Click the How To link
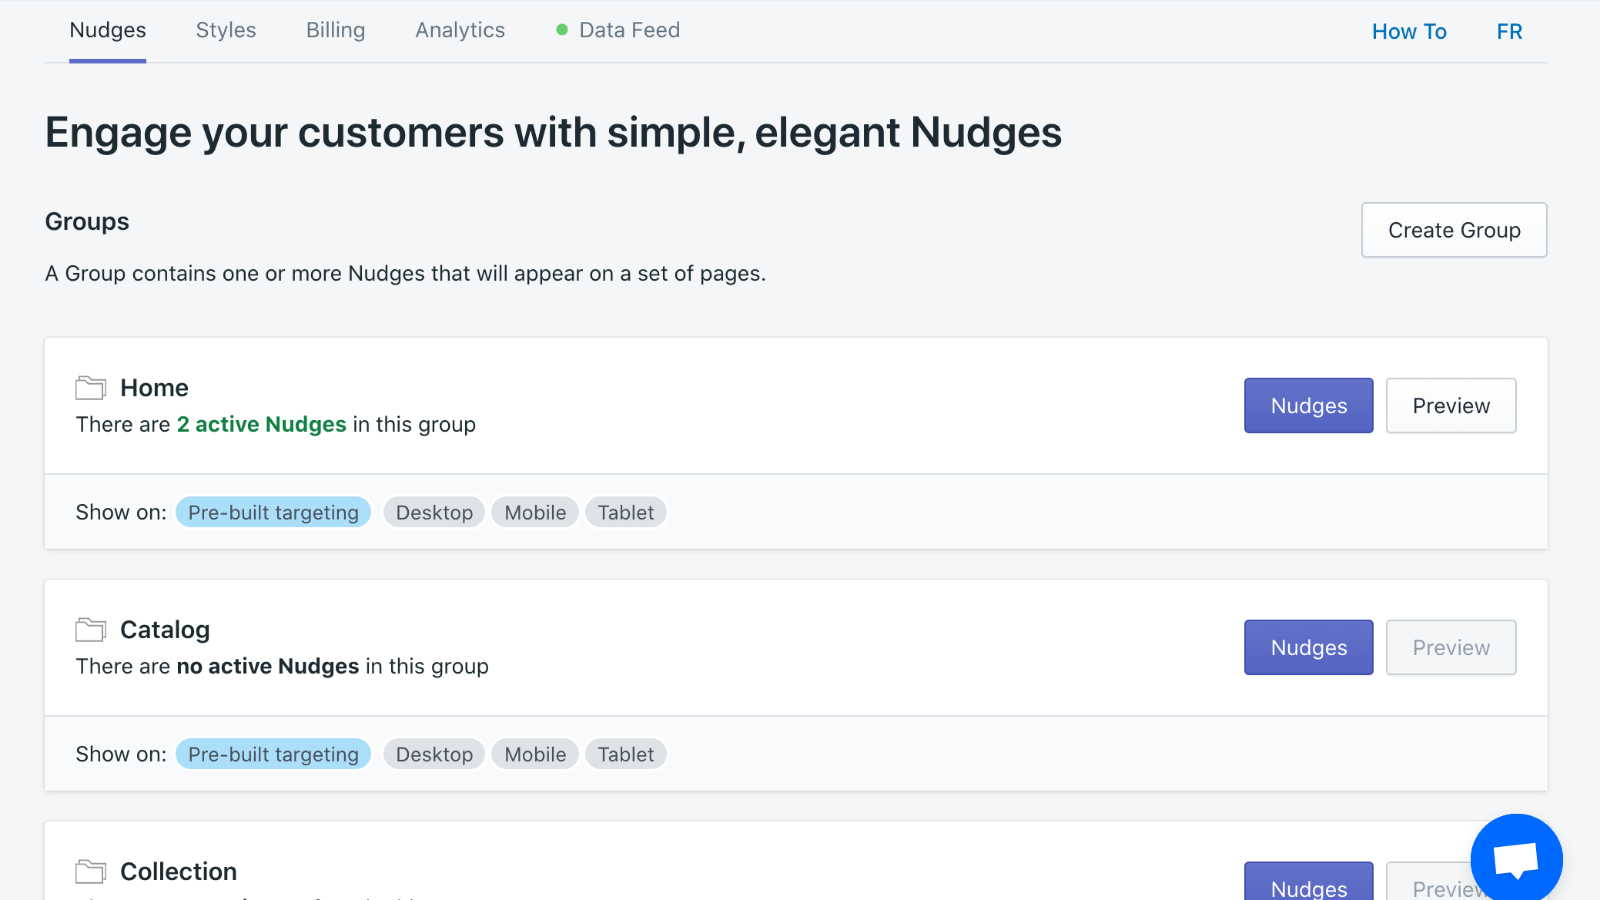The height and width of the screenshot is (900, 1600). tap(1409, 32)
